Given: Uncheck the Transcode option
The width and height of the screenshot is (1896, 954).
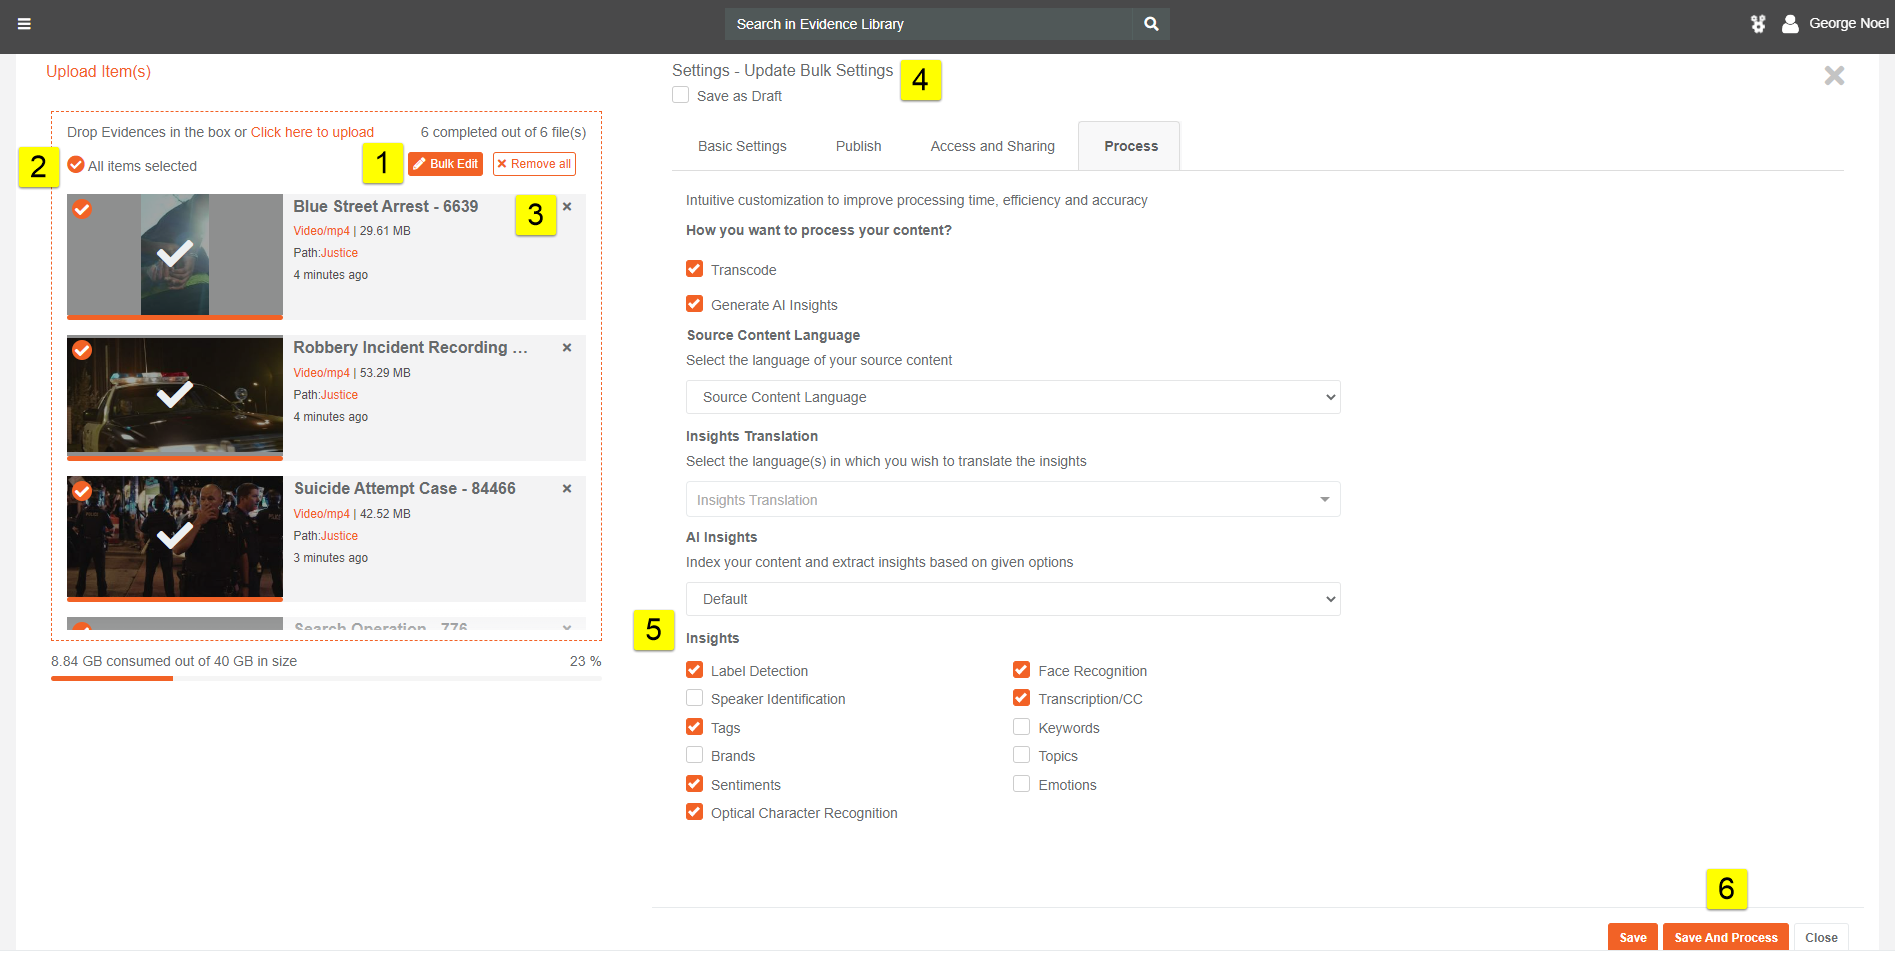Looking at the screenshot, I should pyautogui.click(x=695, y=269).
